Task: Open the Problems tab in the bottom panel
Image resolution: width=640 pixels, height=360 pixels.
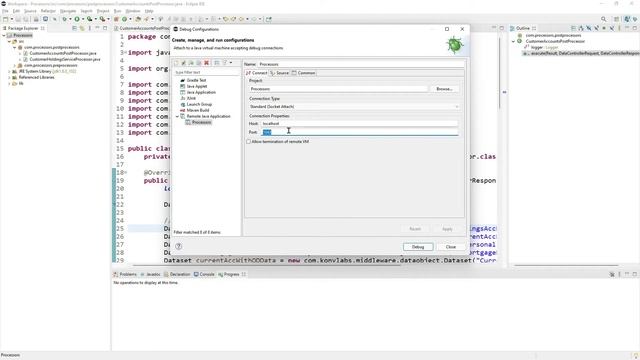Action: coord(125,274)
